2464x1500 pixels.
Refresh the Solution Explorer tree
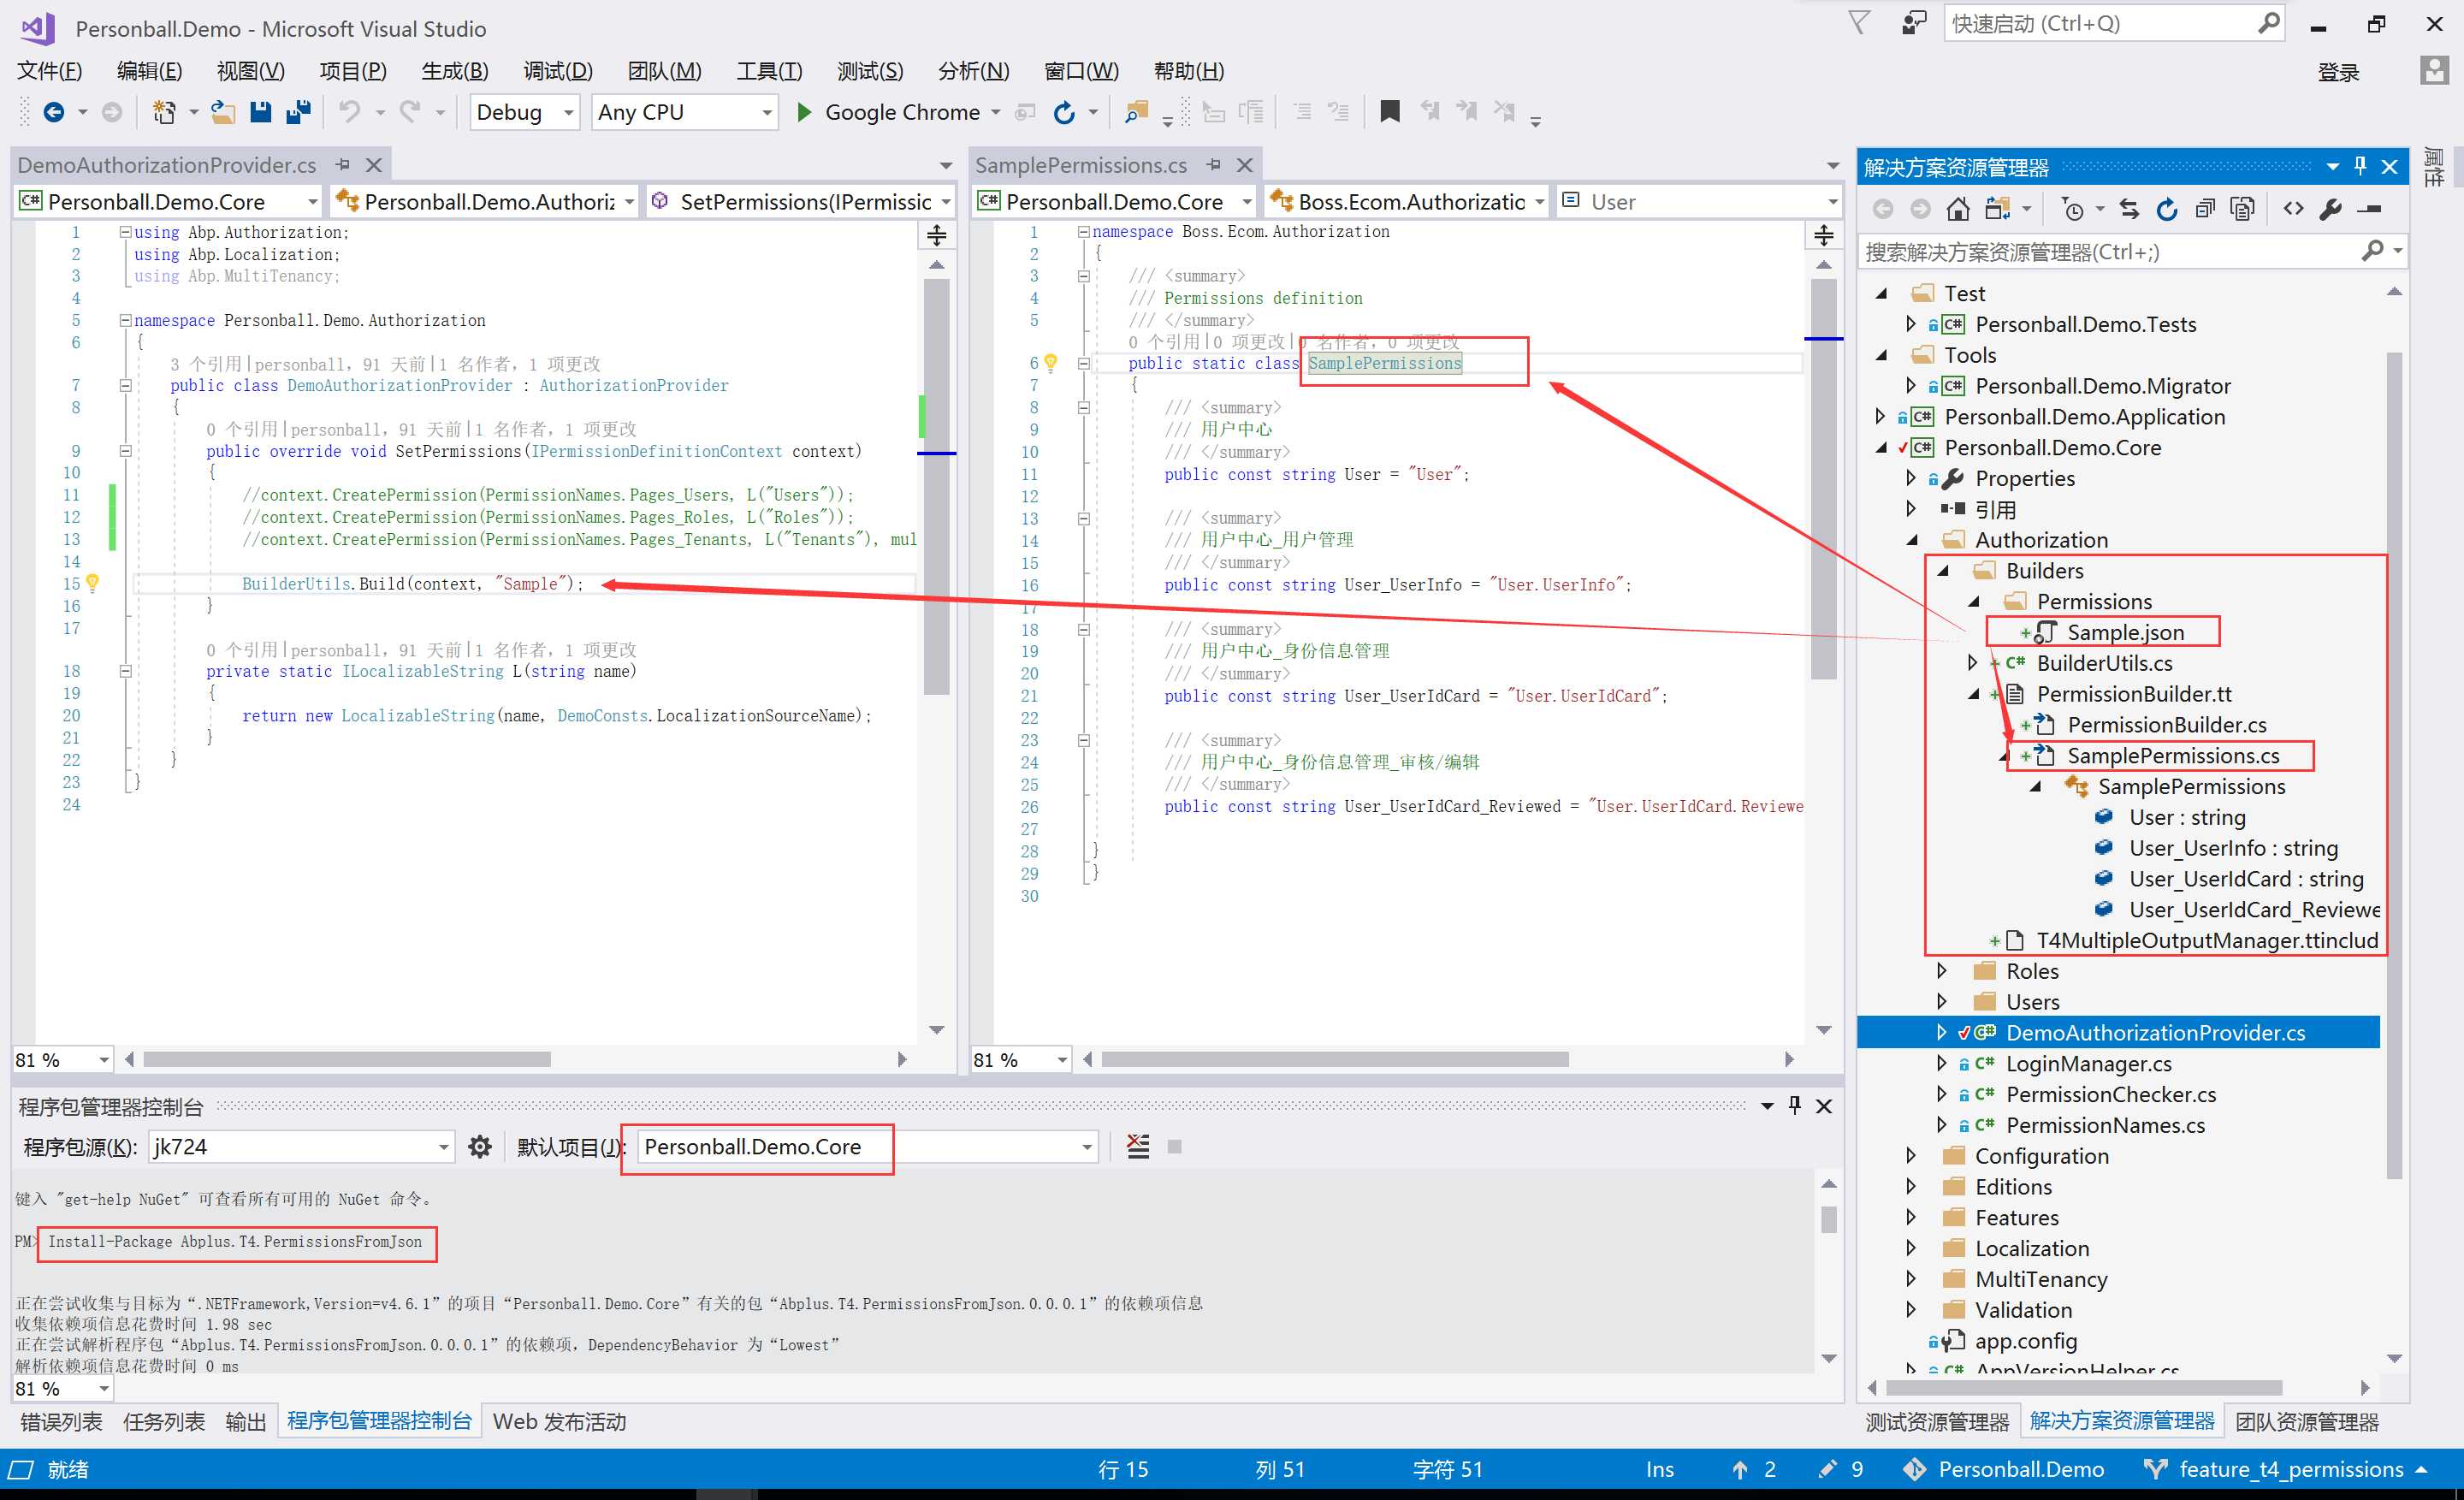(x=2167, y=209)
